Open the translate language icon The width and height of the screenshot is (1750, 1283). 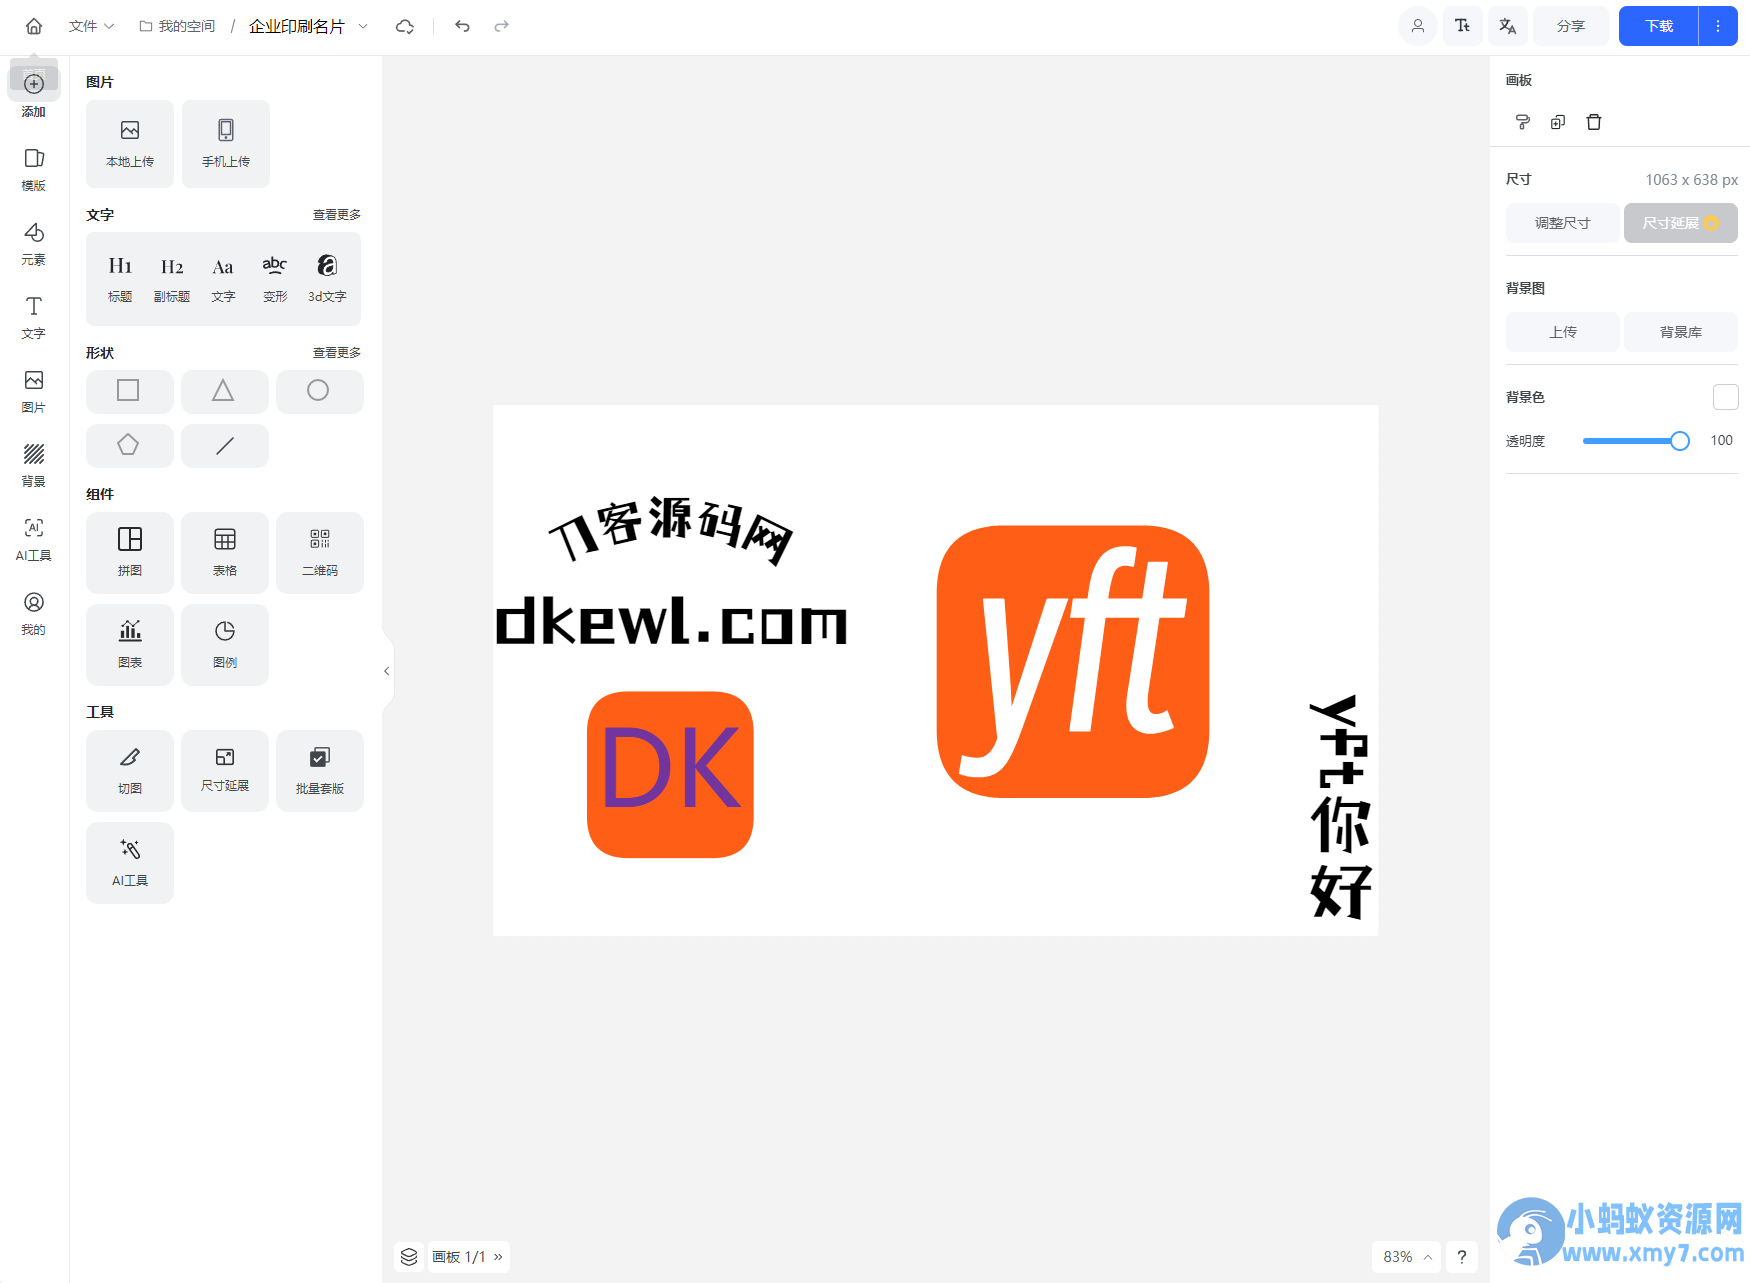(1508, 26)
